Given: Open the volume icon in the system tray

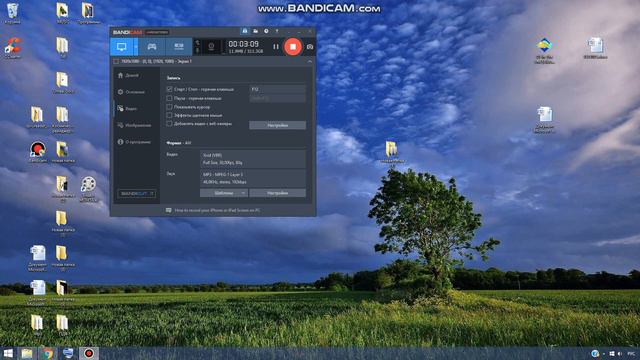Looking at the screenshot, I should pyautogui.click(x=620, y=353).
